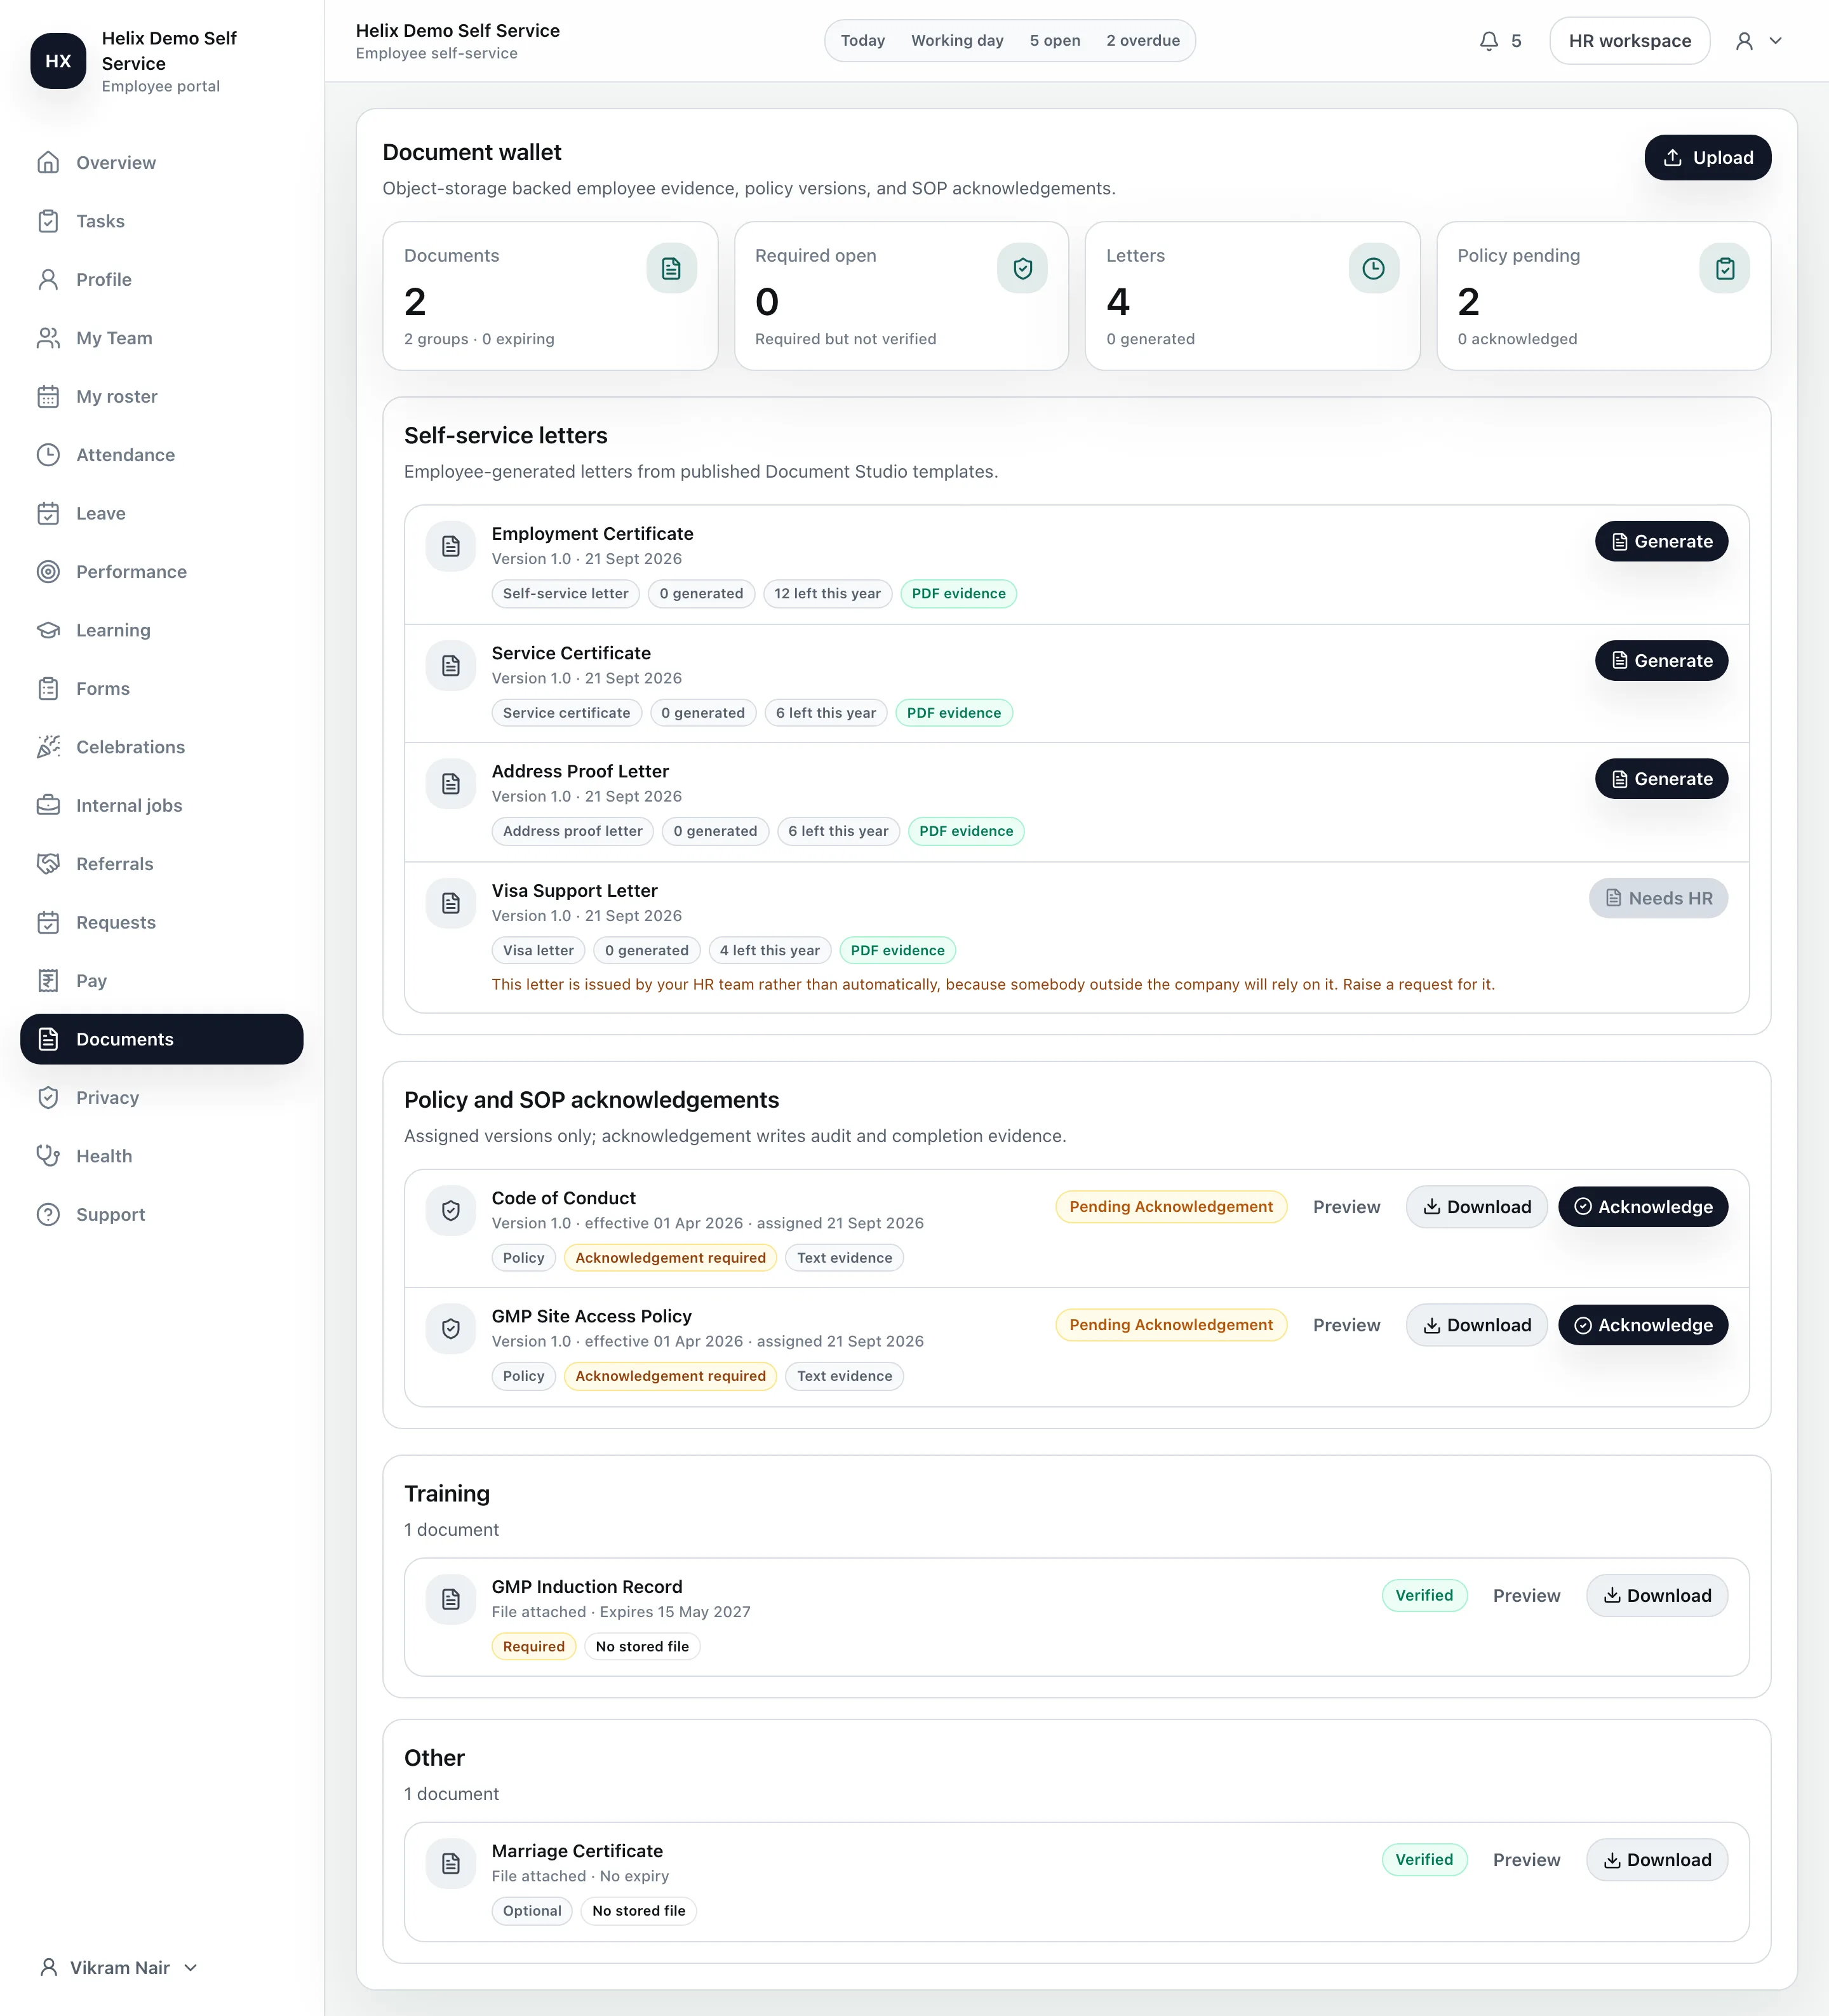Click the Upload button
Image resolution: width=1829 pixels, height=2016 pixels.
click(1707, 158)
